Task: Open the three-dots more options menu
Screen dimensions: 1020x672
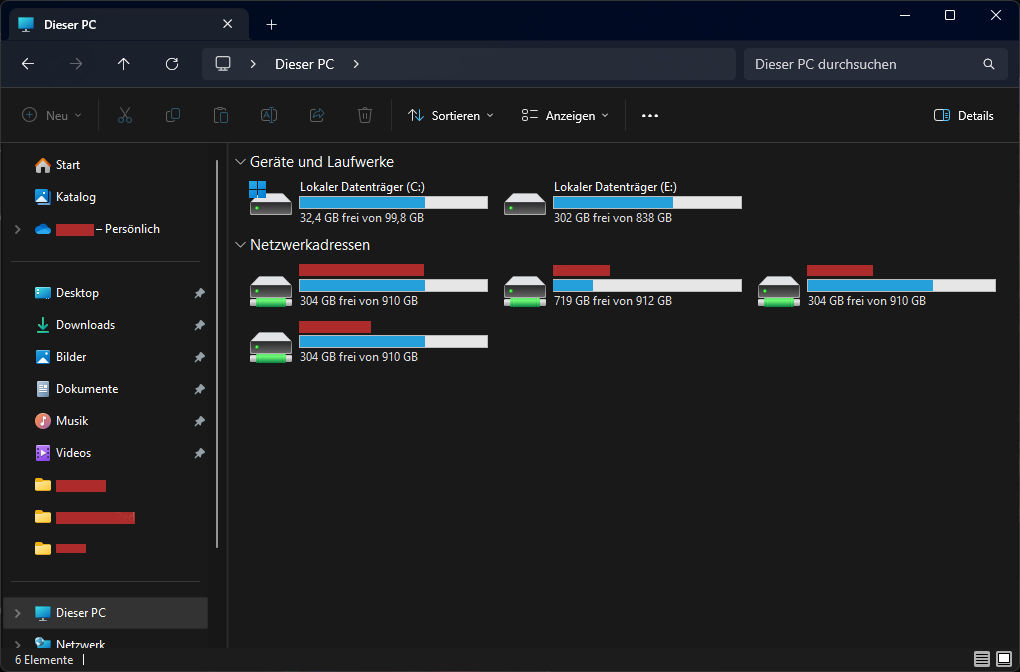Action: coord(650,116)
